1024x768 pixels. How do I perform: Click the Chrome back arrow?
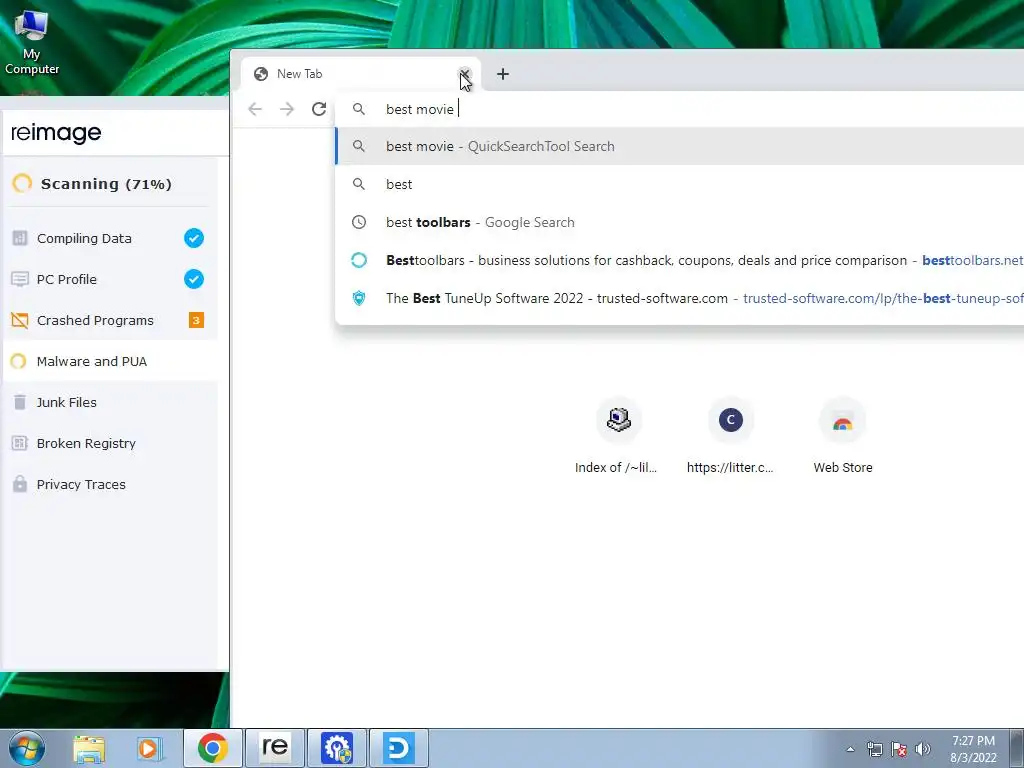tap(255, 109)
